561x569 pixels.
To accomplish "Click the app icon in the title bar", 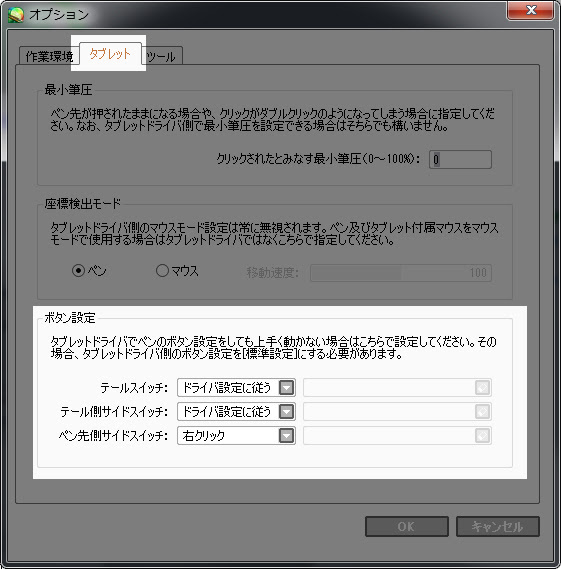I will (x=16, y=15).
